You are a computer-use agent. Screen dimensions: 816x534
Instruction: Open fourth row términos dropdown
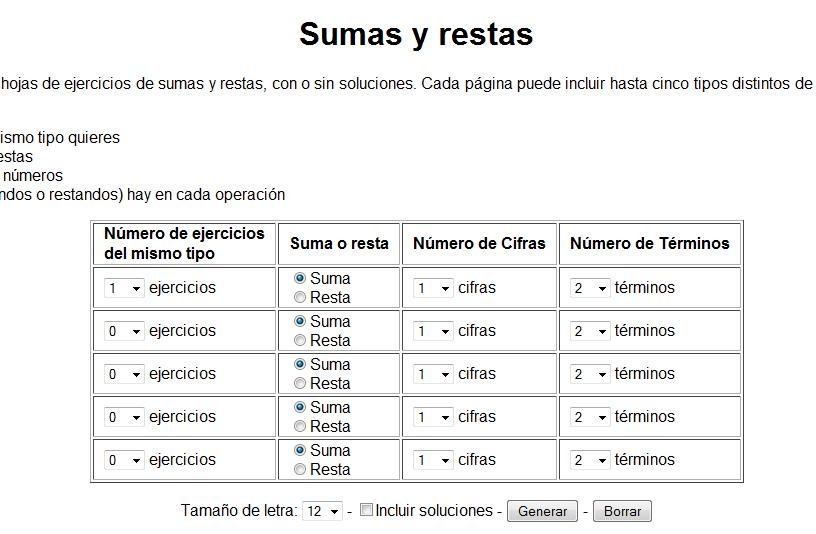tap(590, 417)
